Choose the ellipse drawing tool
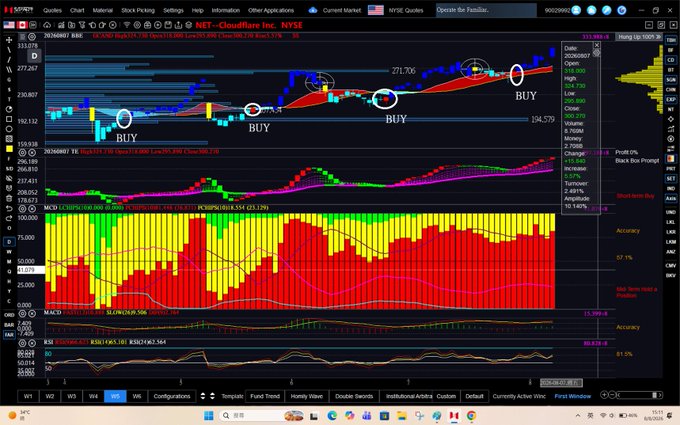Viewport: 680px width, 425px height. tap(9, 129)
